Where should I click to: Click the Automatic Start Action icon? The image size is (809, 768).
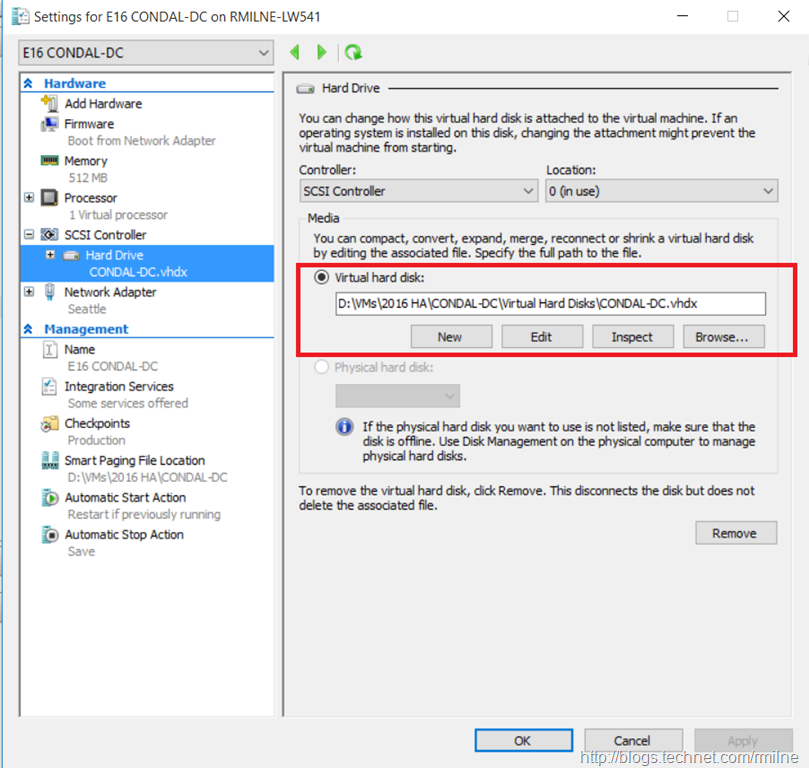pyautogui.click(x=49, y=498)
